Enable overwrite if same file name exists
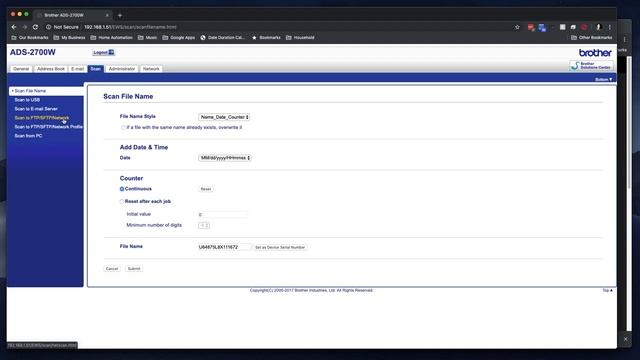 point(123,128)
